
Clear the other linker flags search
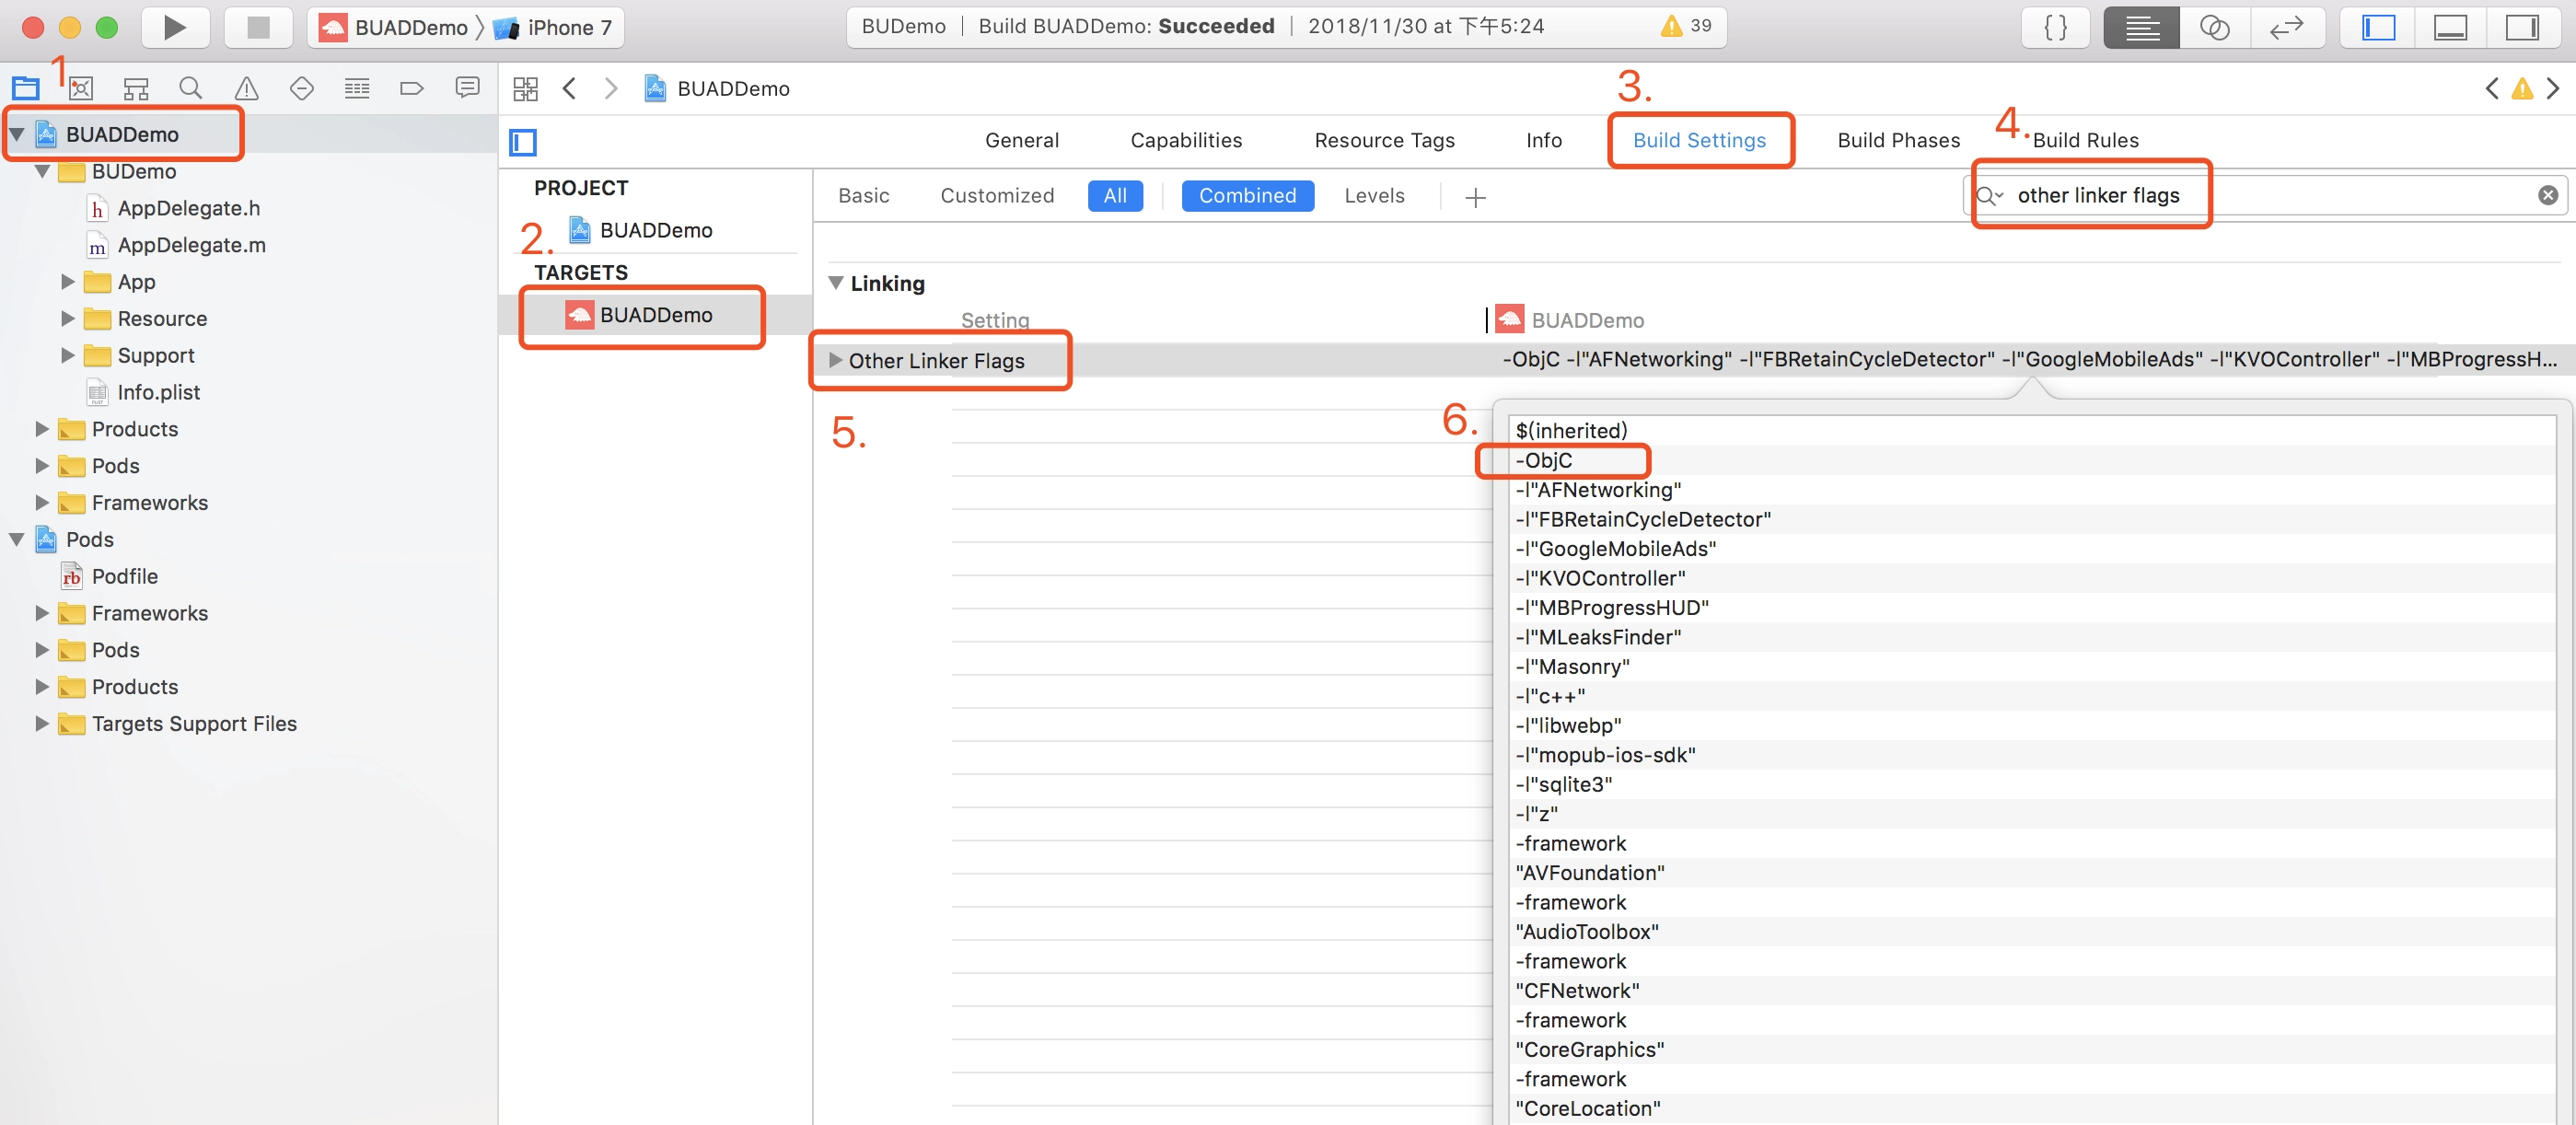coord(2548,195)
